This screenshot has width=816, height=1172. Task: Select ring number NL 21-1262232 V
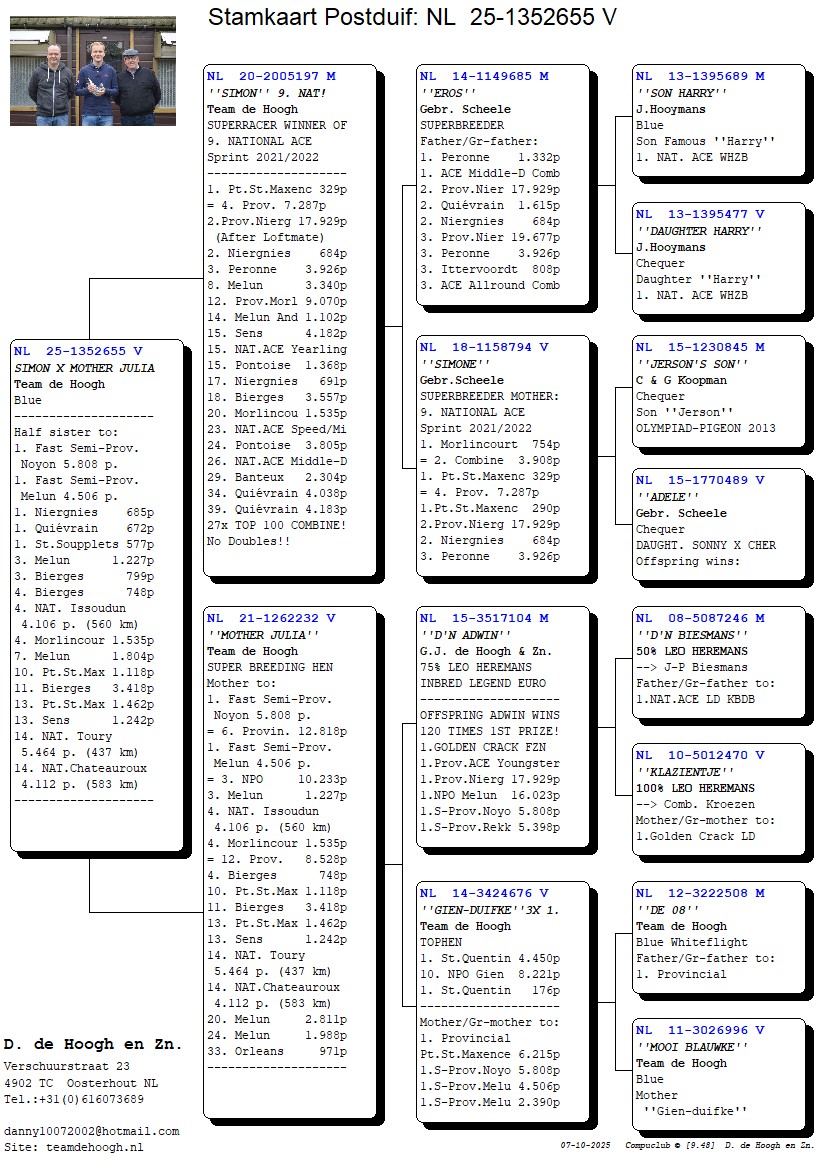(x=271, y=618)
